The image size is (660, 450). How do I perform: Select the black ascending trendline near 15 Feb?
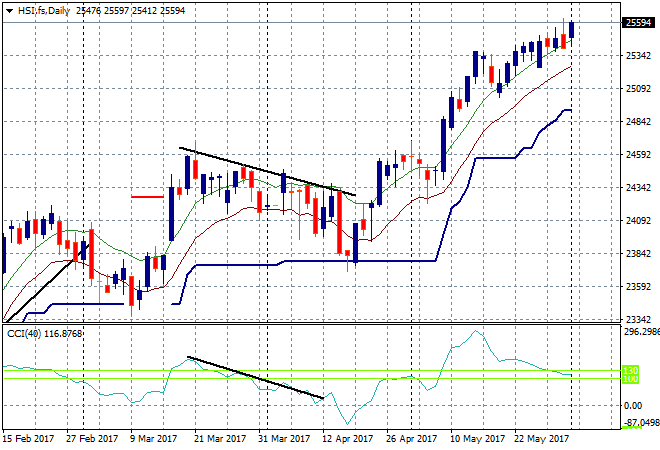pos(46,283)
